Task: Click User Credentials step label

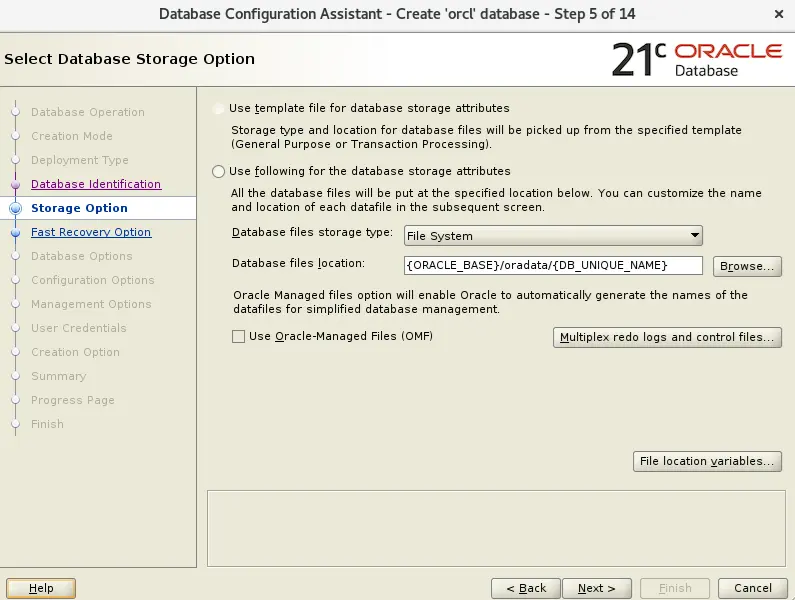Action: point(79,328)
